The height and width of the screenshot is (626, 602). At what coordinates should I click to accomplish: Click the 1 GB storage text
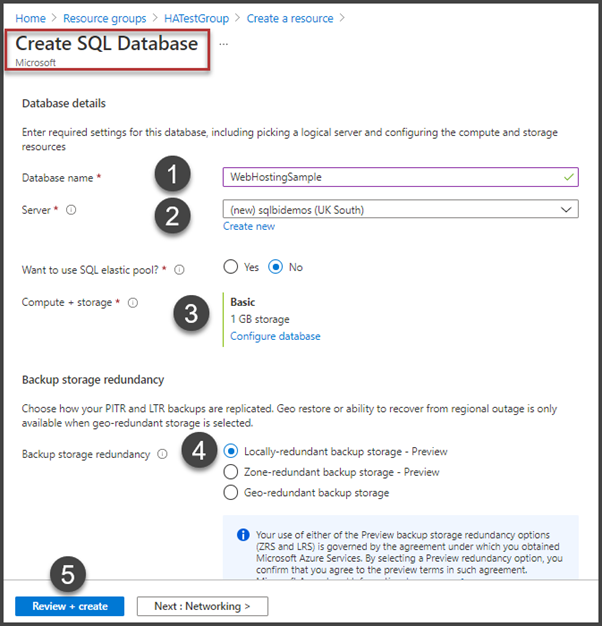click(x=260, y=319)
